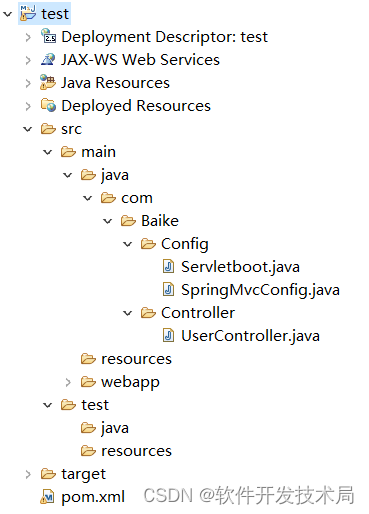Viewport: 369px width, 514px height.
Task: Expand Deployment Descriptor: test node
Action: [28, 37]
